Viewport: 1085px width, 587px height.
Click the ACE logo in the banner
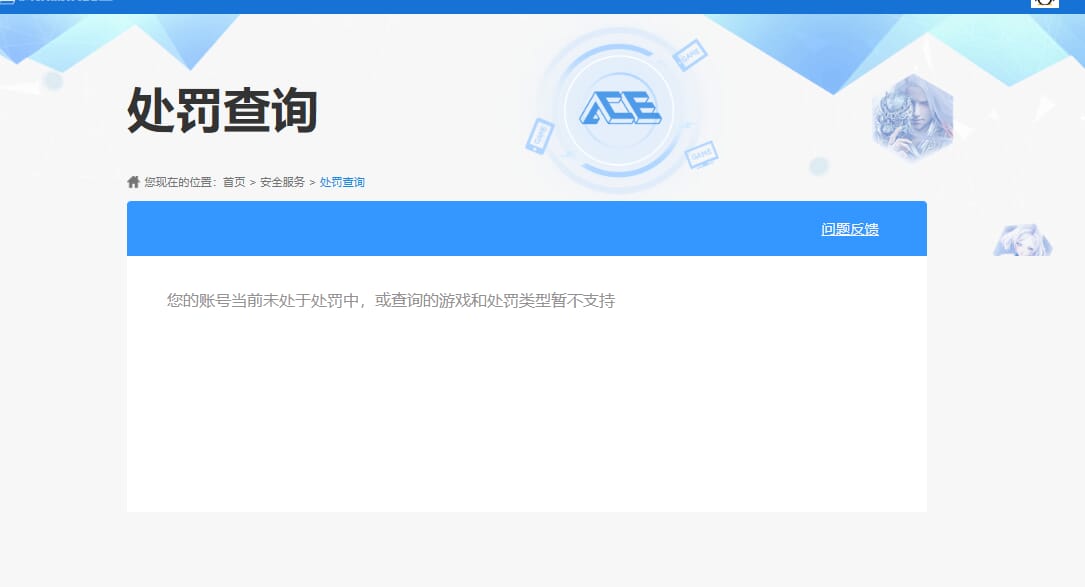620,108
